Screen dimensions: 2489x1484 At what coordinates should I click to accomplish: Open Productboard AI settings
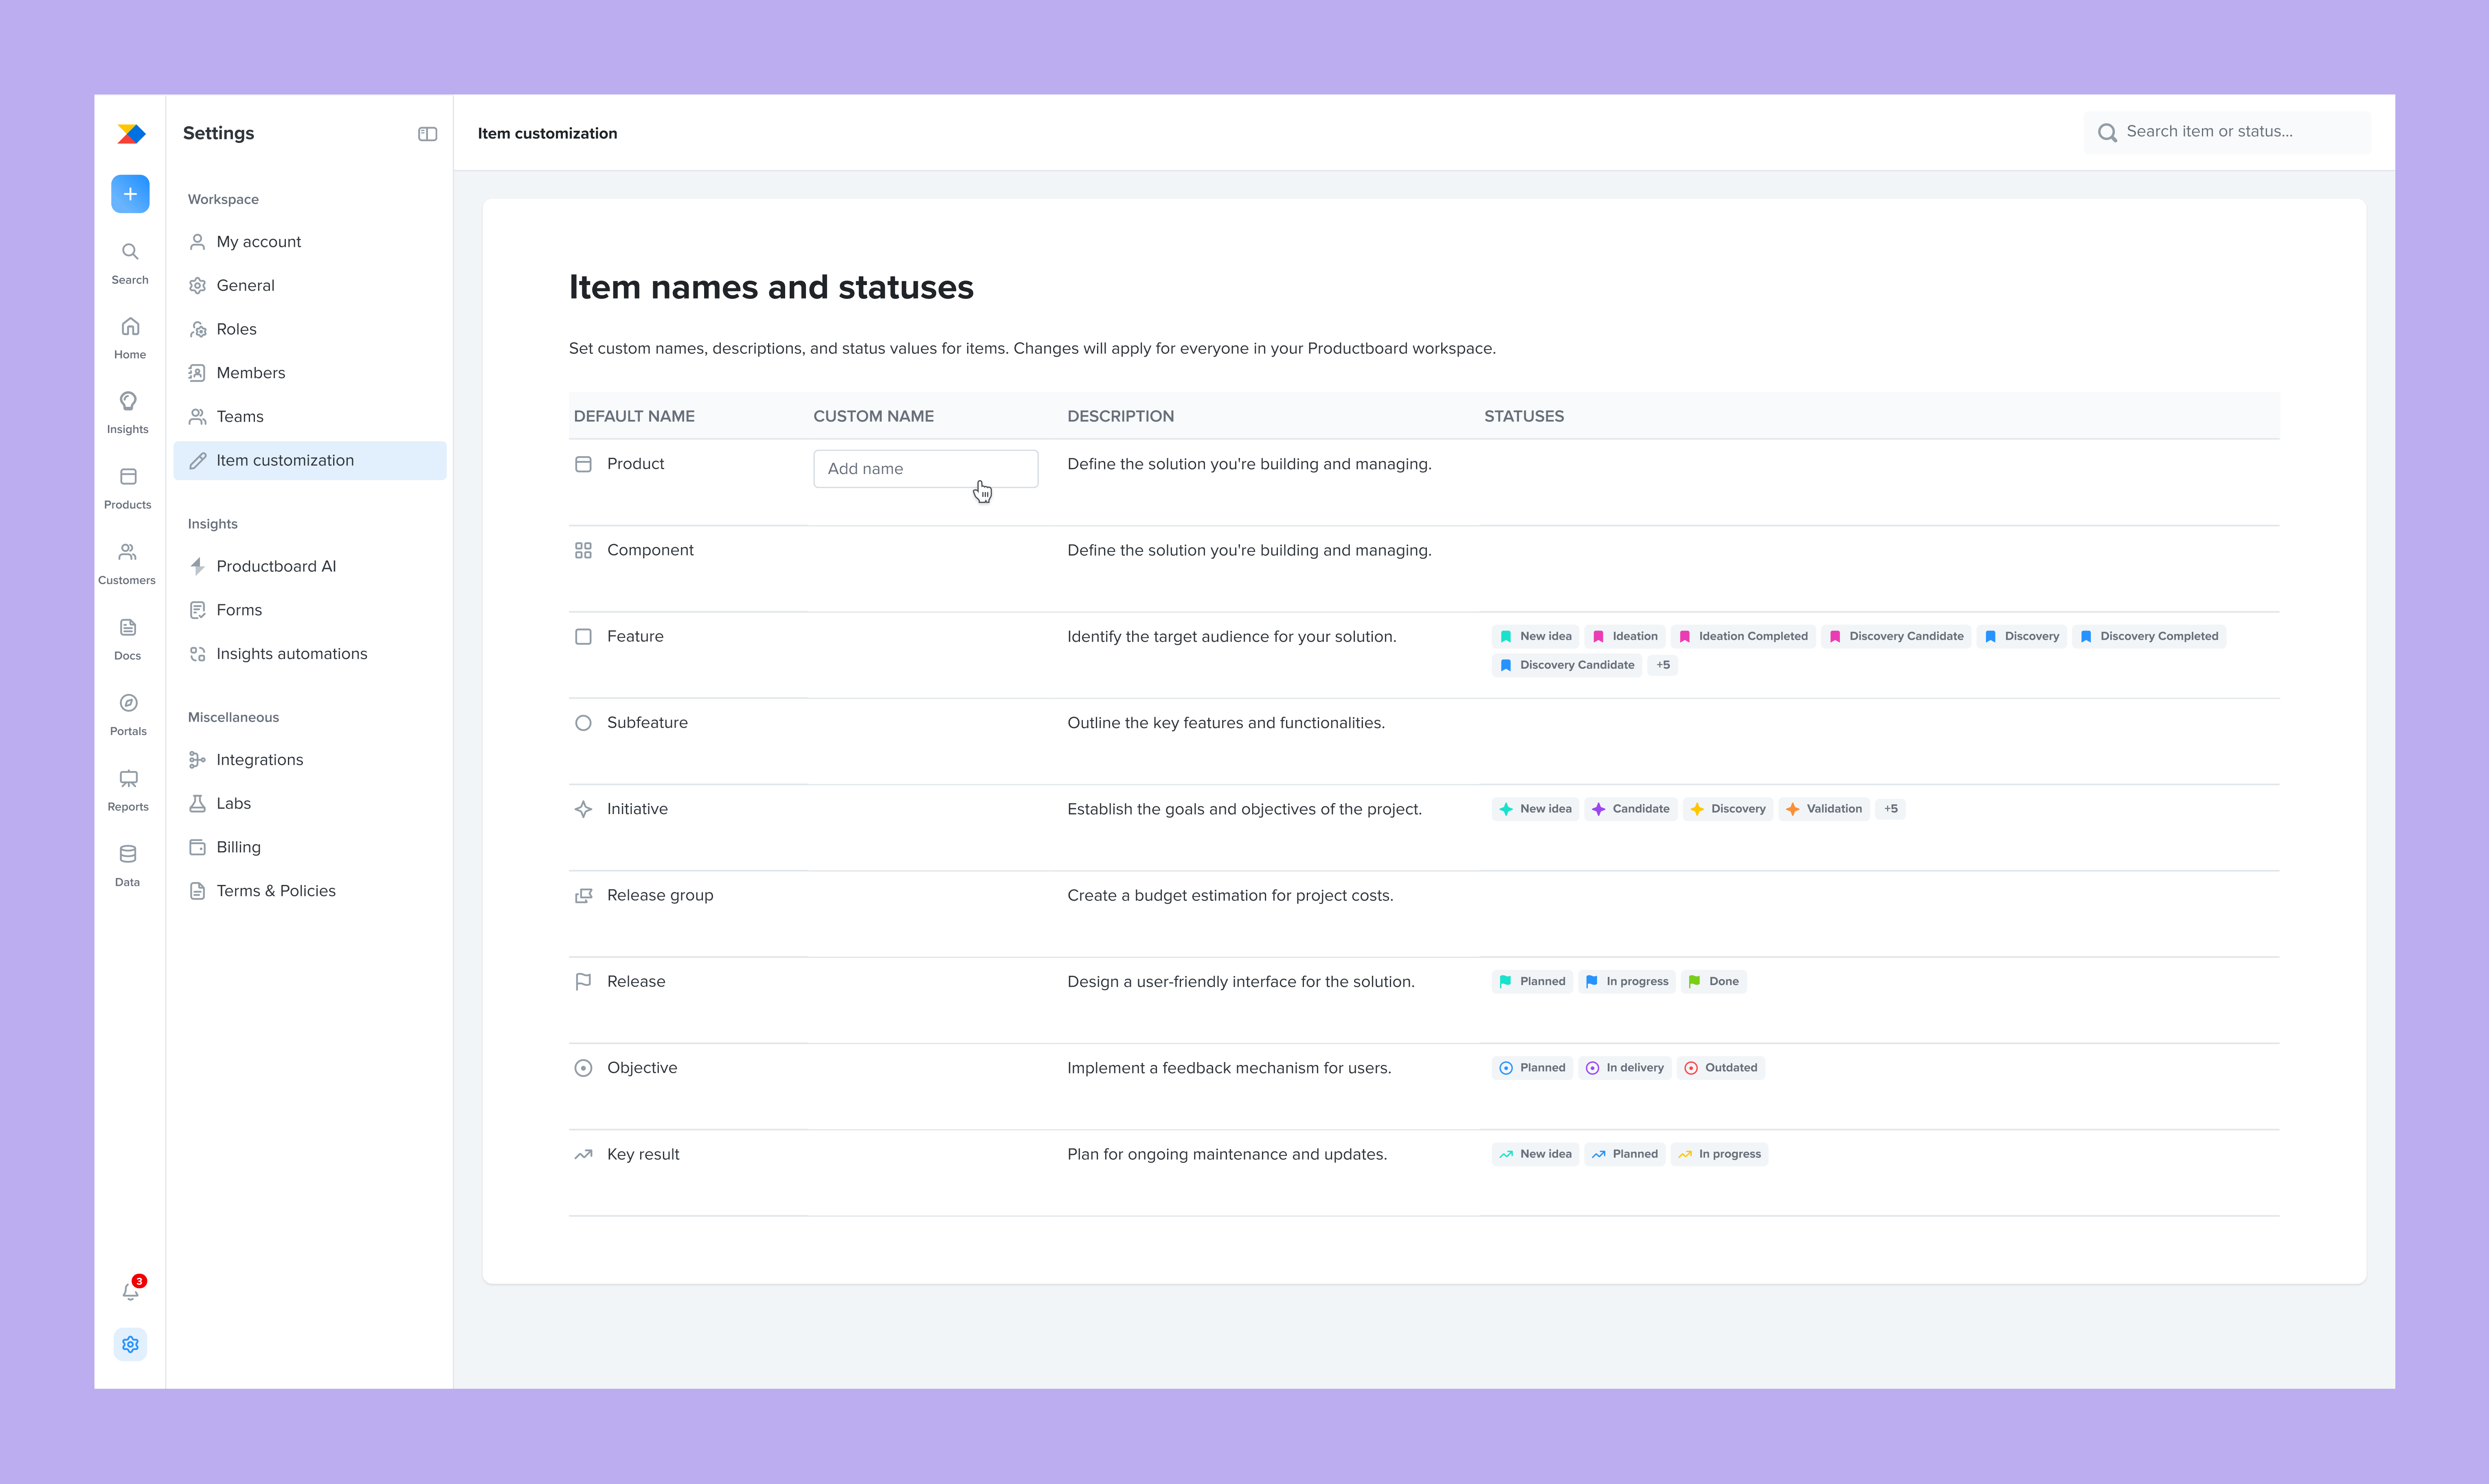pyautogui.click(x=310, y=566)
